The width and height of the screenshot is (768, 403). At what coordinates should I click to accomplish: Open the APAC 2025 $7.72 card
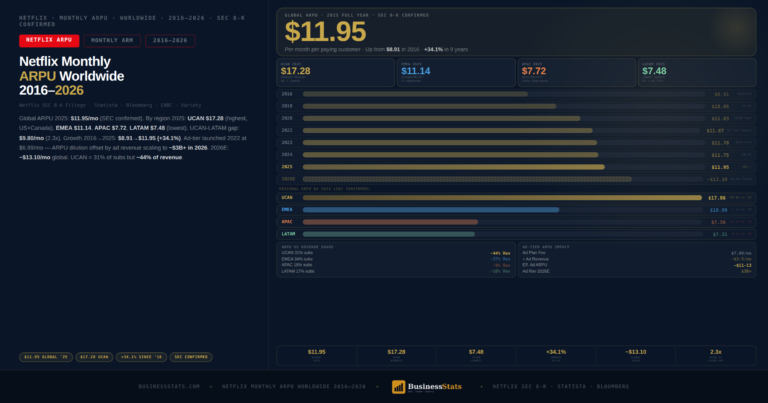pos(576,72)
